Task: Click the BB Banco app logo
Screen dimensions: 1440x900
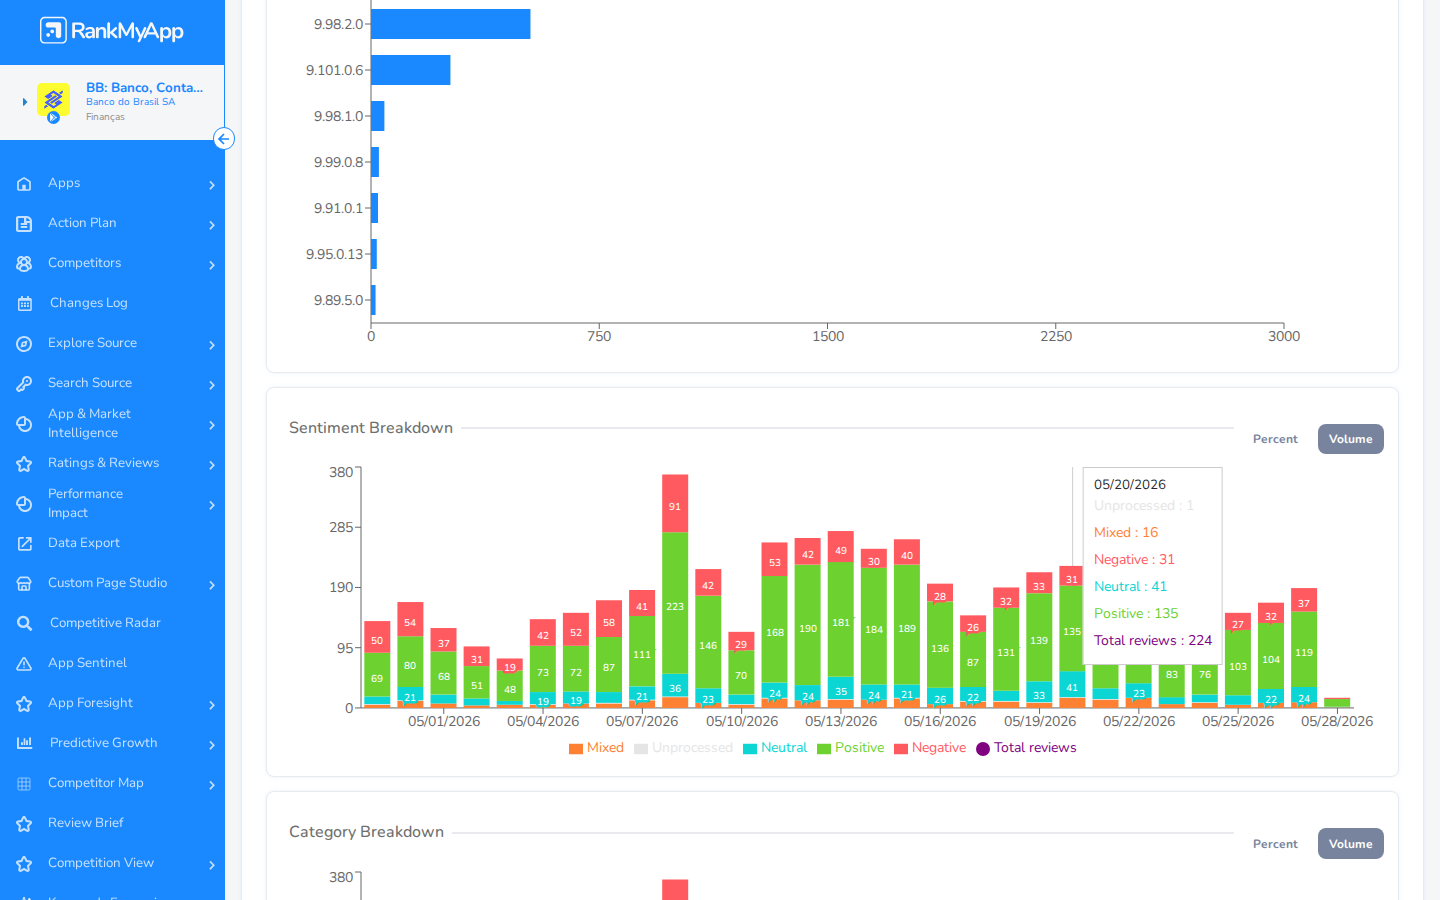Action: click(x=53, y=100)
